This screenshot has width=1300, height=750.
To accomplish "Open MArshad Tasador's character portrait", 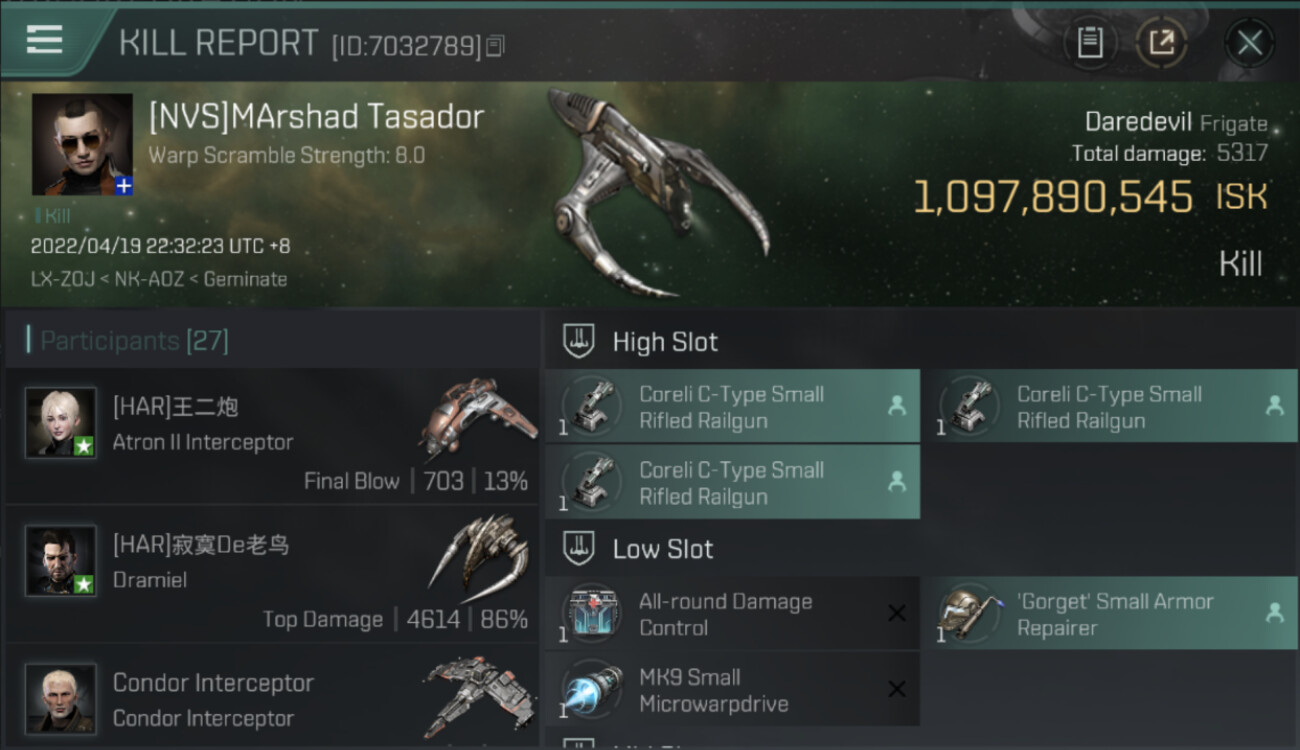I will point(82,144).
